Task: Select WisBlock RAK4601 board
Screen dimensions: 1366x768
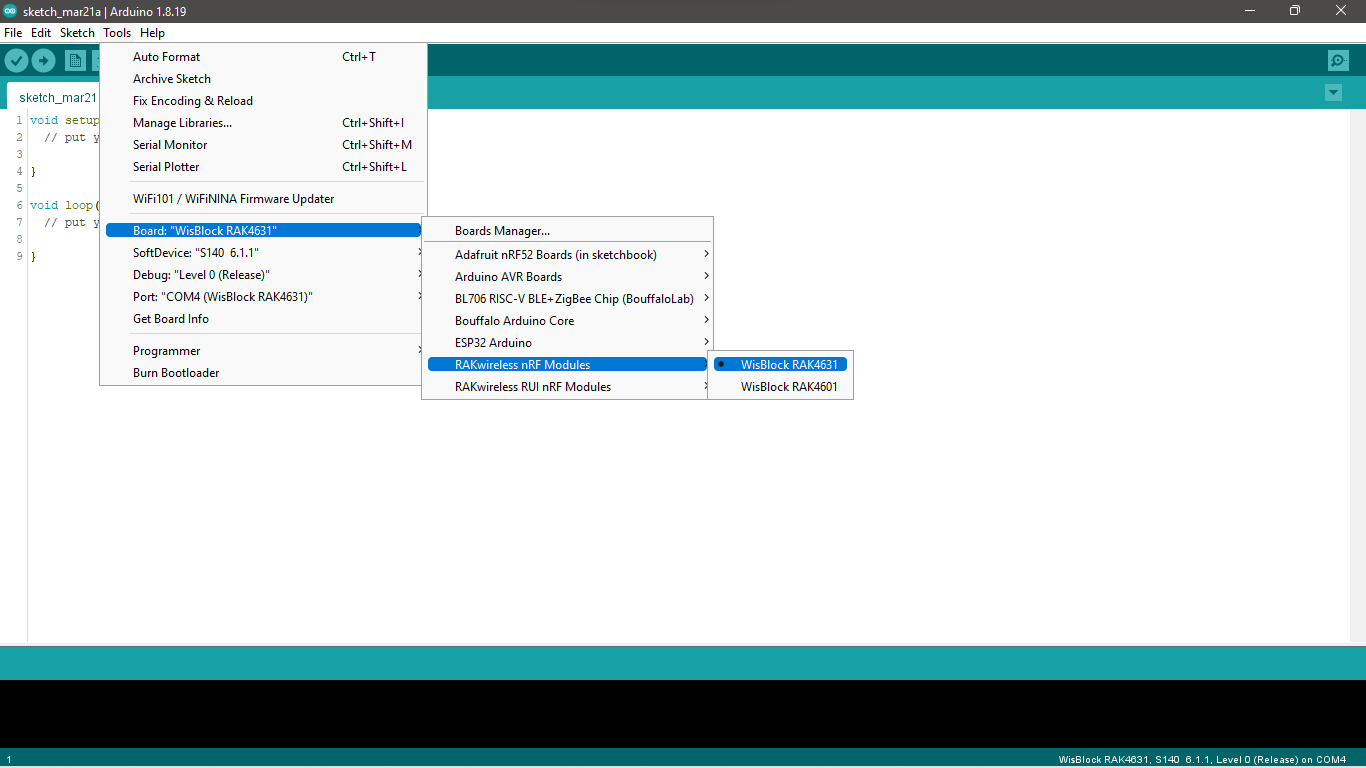Action: pyautogui.click(x=780, y=387)
